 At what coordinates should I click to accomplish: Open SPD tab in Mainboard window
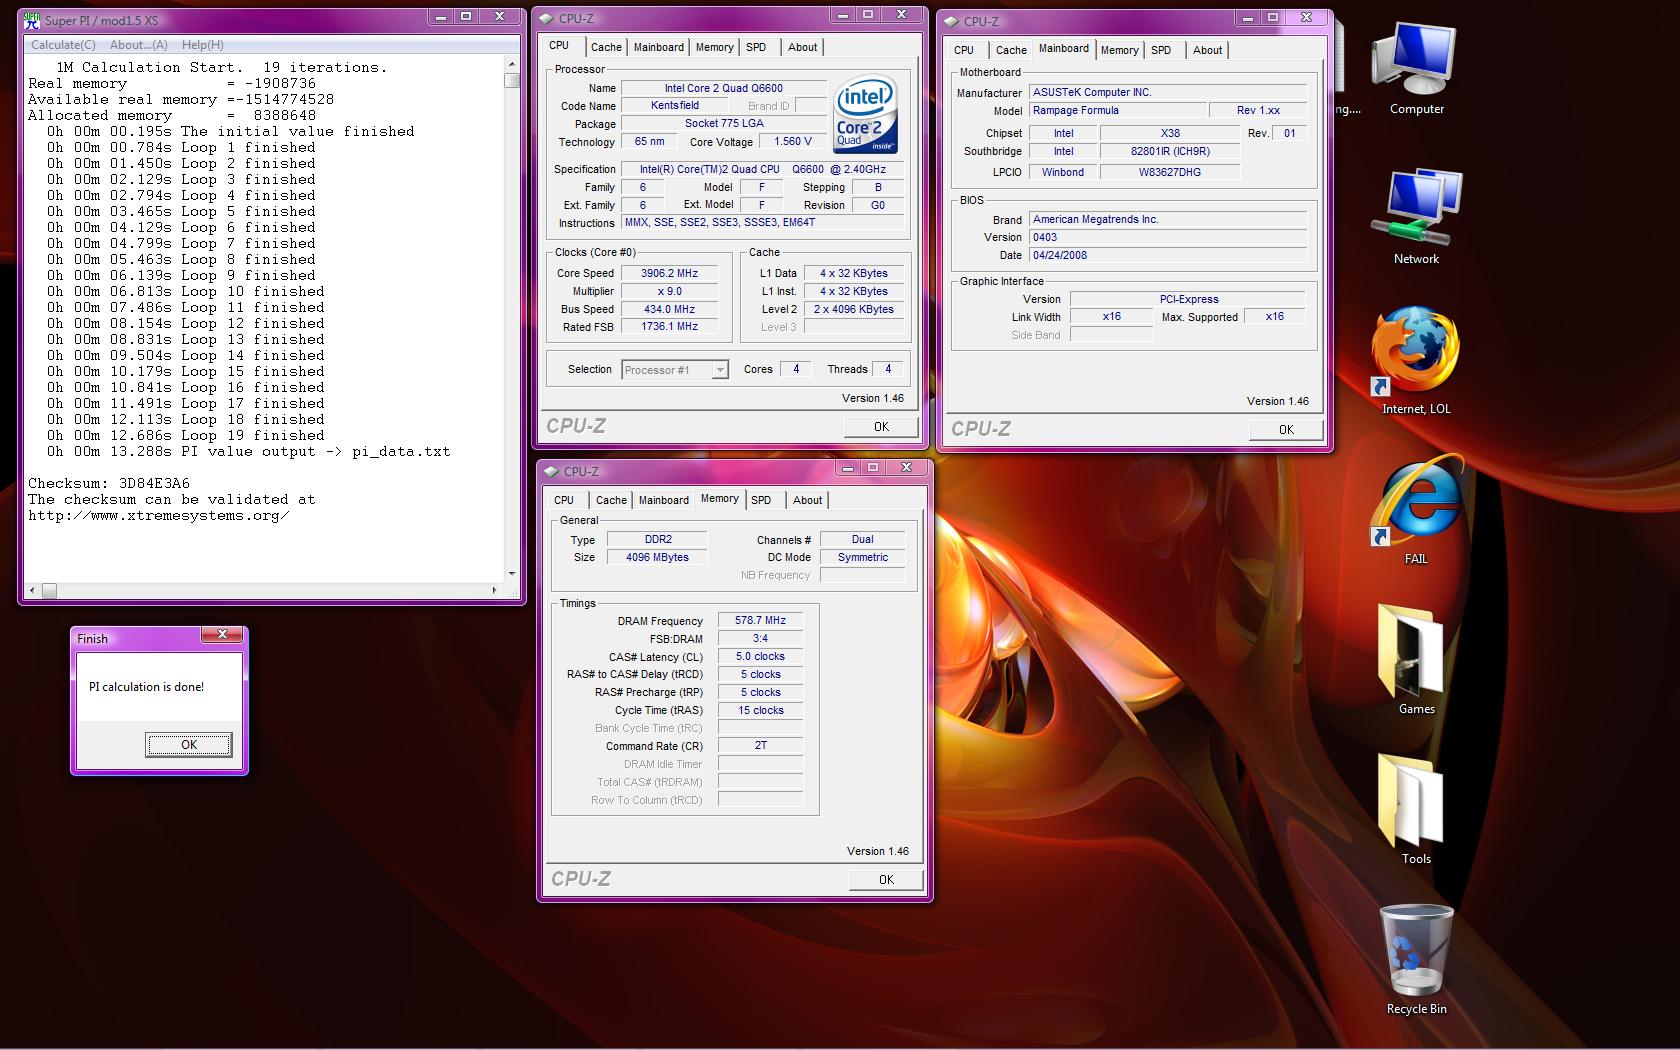[x=1161, y=50]
